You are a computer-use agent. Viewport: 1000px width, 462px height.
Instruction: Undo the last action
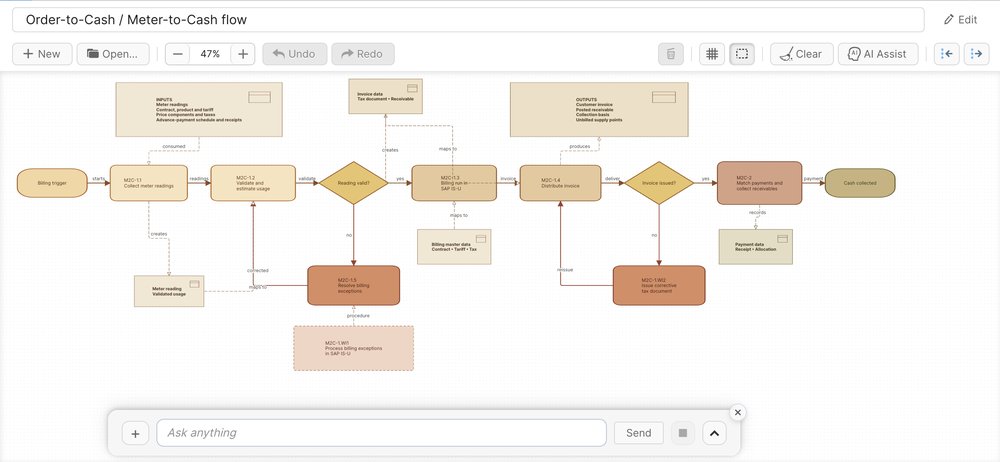(x=295, y=54)
